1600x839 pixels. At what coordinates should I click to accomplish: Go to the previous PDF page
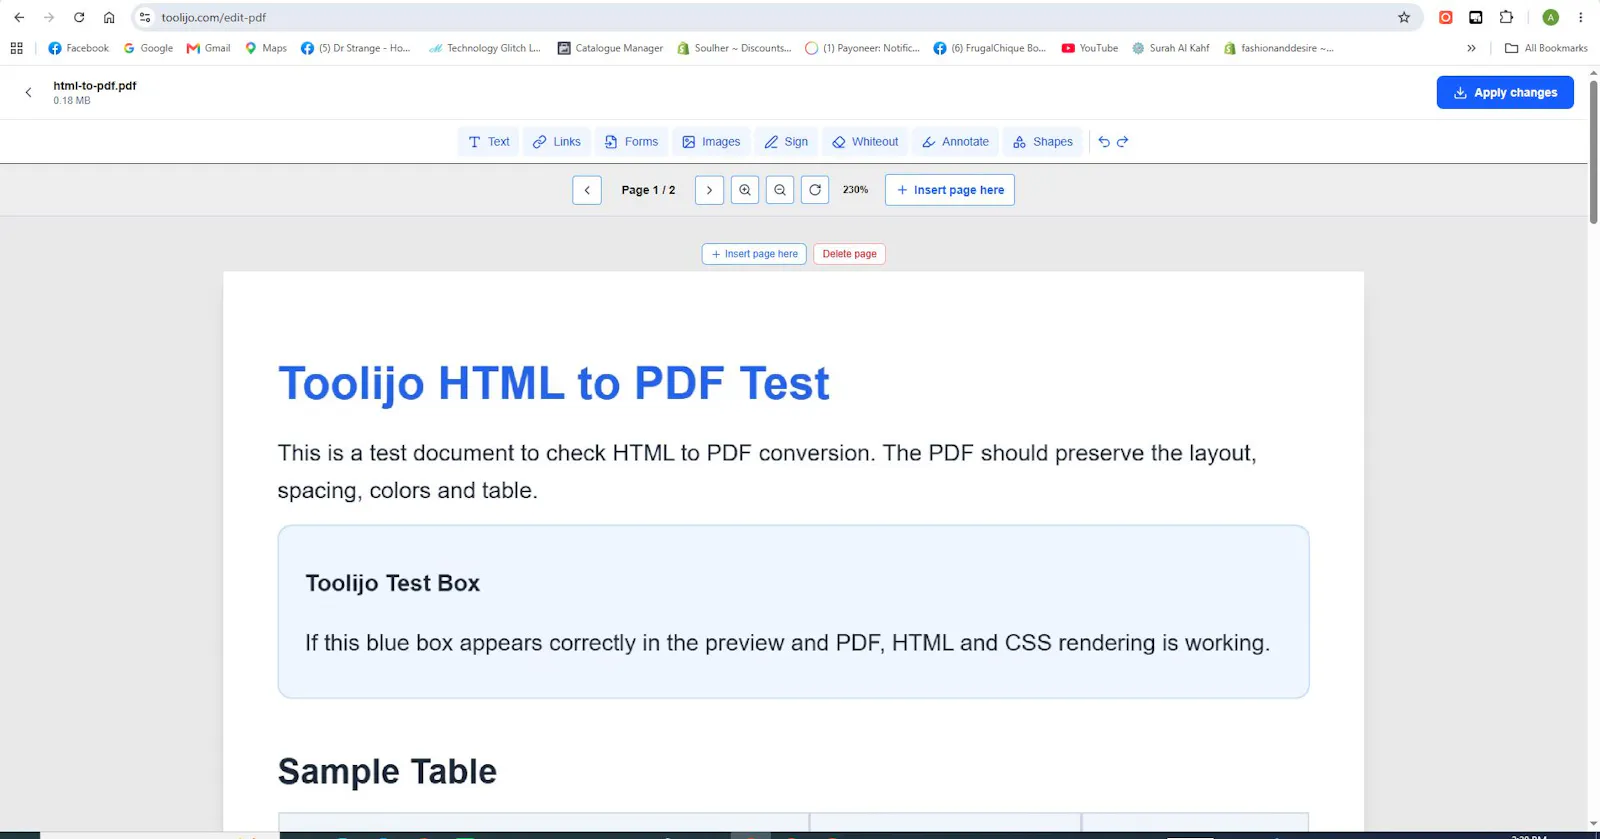[587, 190]
